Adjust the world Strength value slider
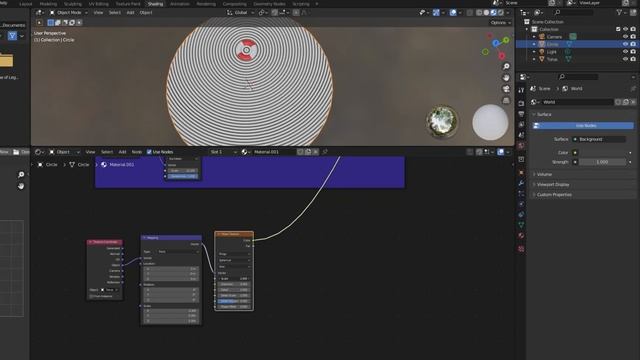The height and width of the screenshot is (360, 640). (x=602, y=162)
